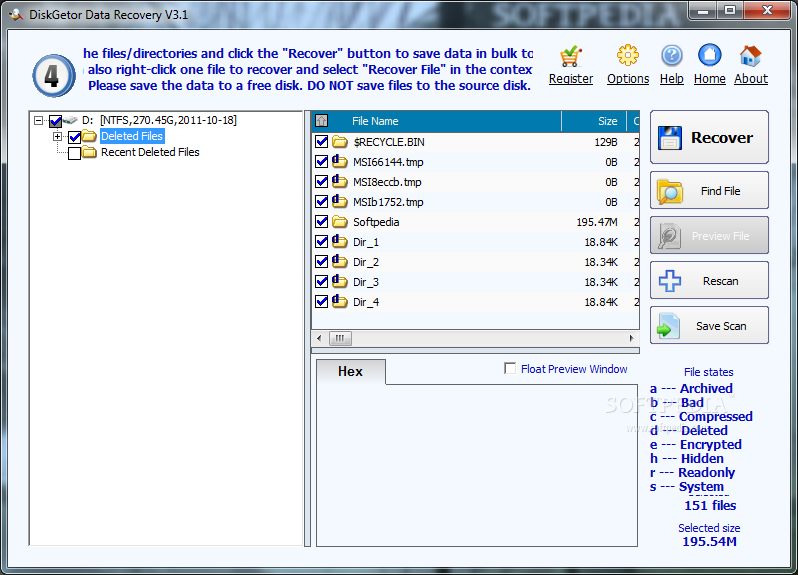Click the $RECYCLE.BIN folder icon
Image resolution: width=798 pixels, height=575 pixels.
[x=339, y=141]
